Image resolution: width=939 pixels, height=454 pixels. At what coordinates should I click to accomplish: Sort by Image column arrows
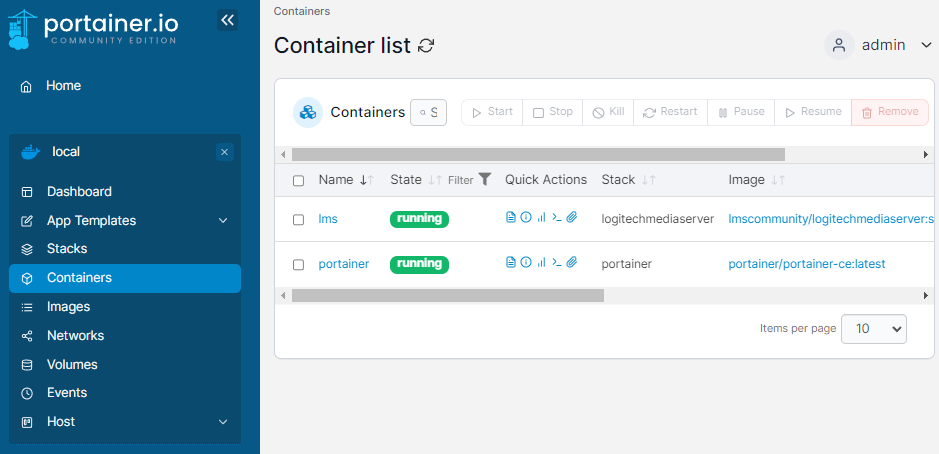point(778,180)
